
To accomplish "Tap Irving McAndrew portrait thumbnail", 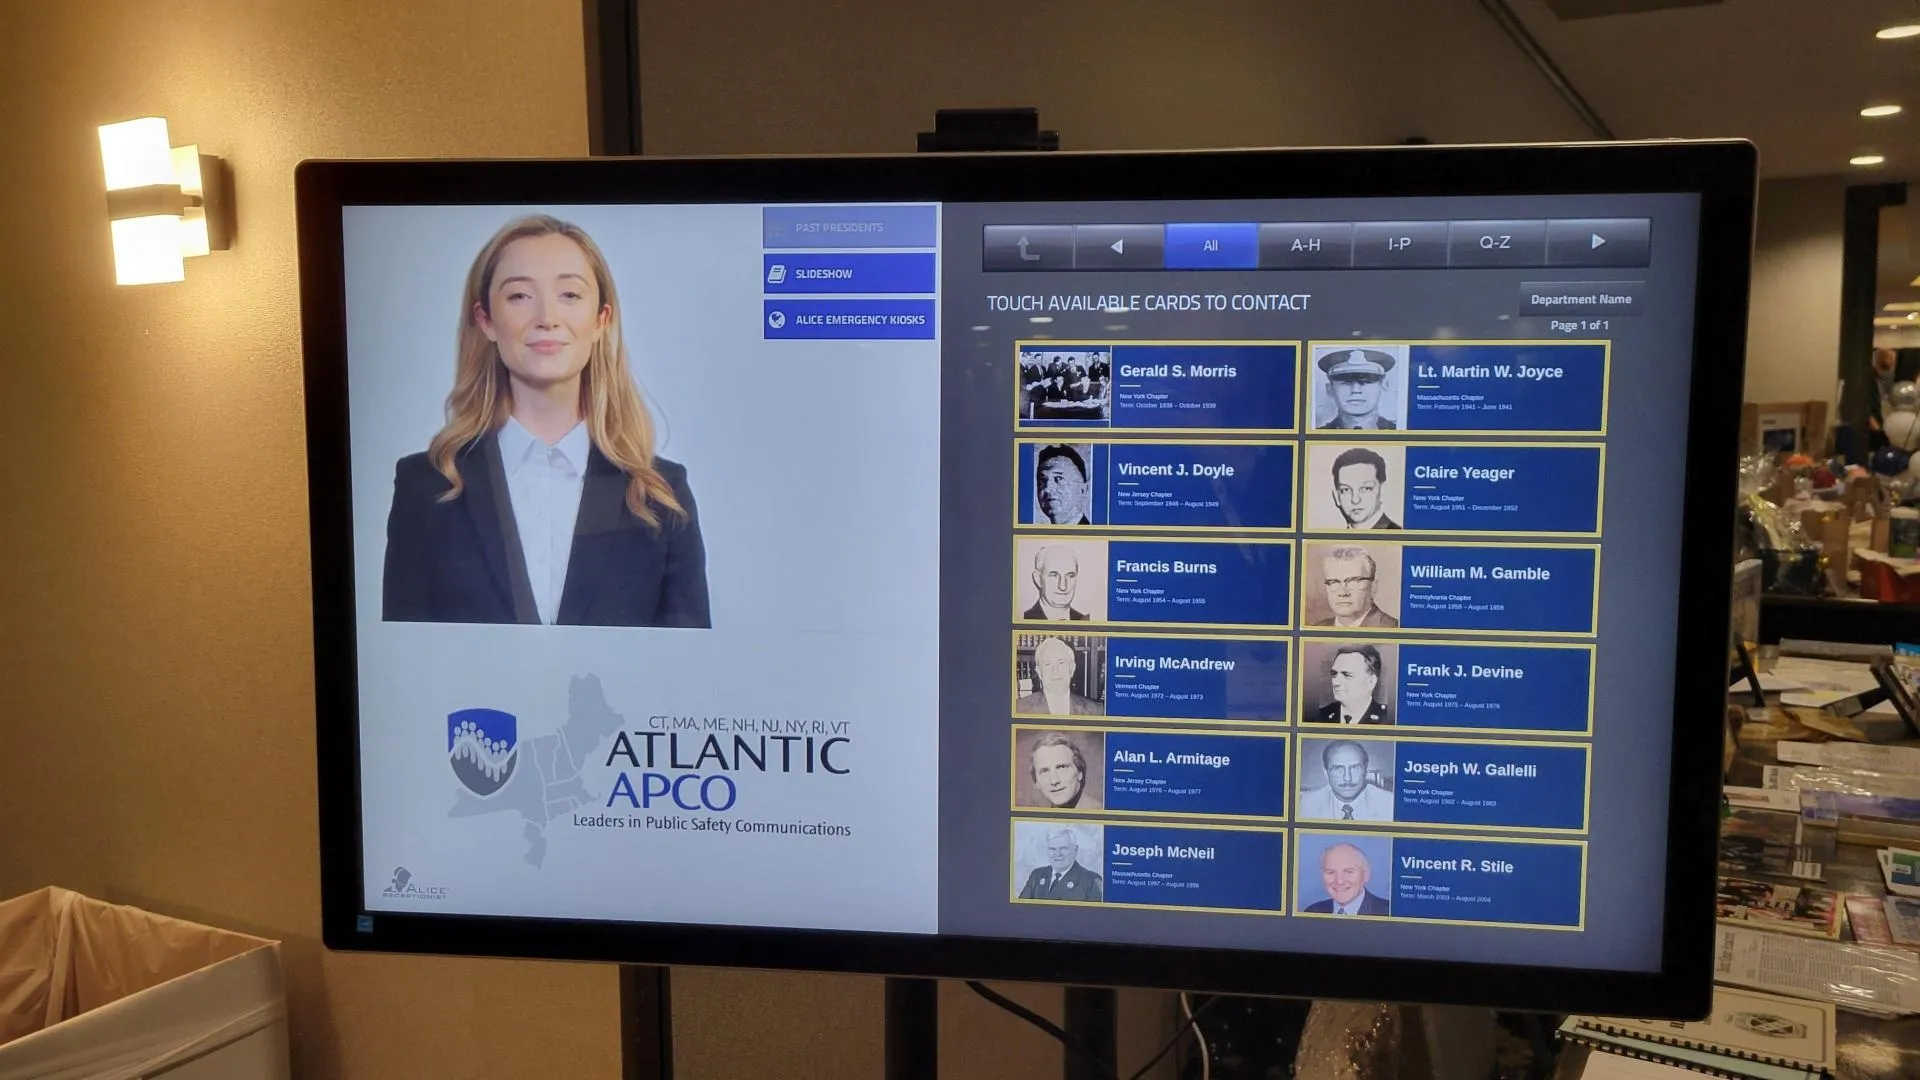I will [x=1059, y=676].
